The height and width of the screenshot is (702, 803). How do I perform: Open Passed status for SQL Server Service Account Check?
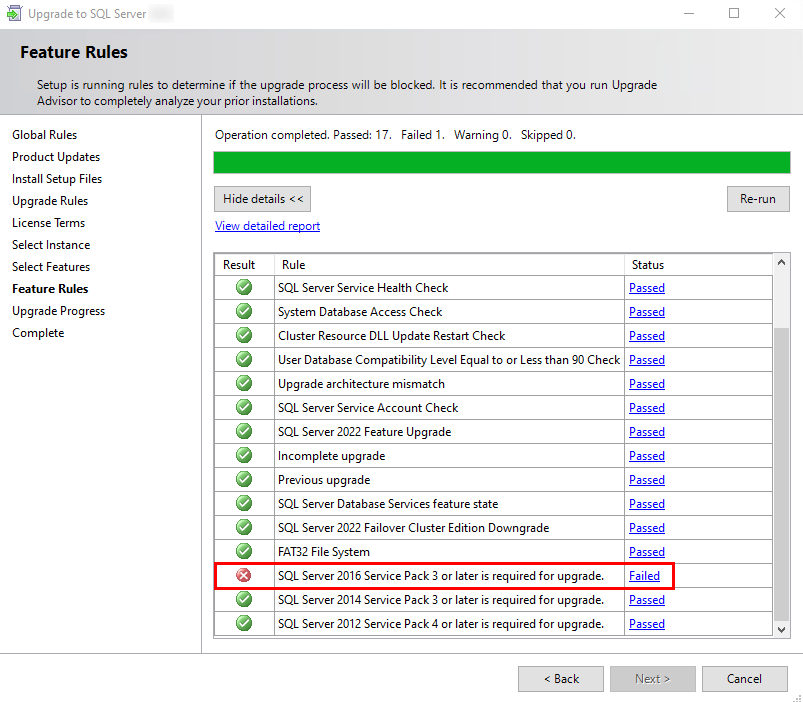coord(647,408)
